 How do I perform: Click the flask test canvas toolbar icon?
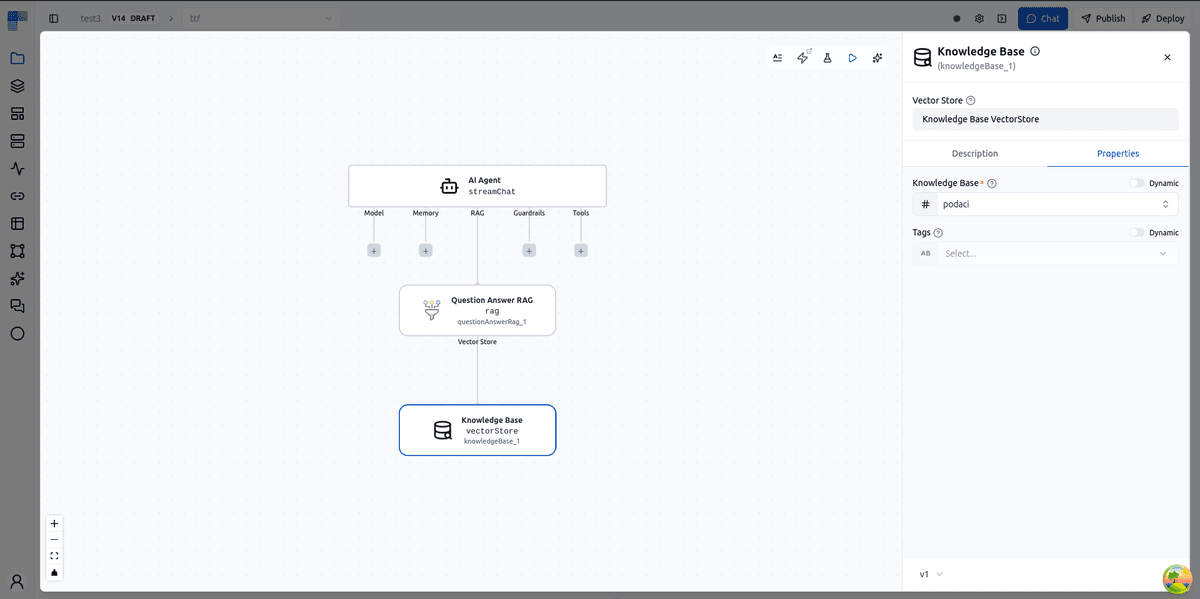click(x=828, y=58)
